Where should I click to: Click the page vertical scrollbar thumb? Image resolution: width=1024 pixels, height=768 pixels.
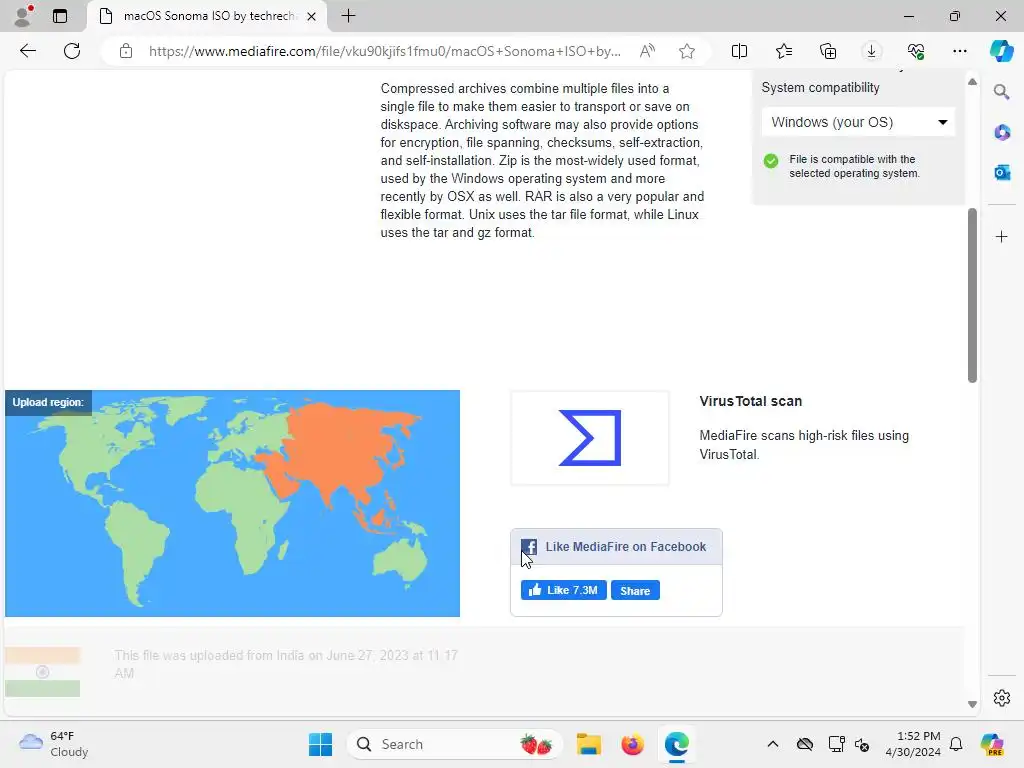[972, 295]
